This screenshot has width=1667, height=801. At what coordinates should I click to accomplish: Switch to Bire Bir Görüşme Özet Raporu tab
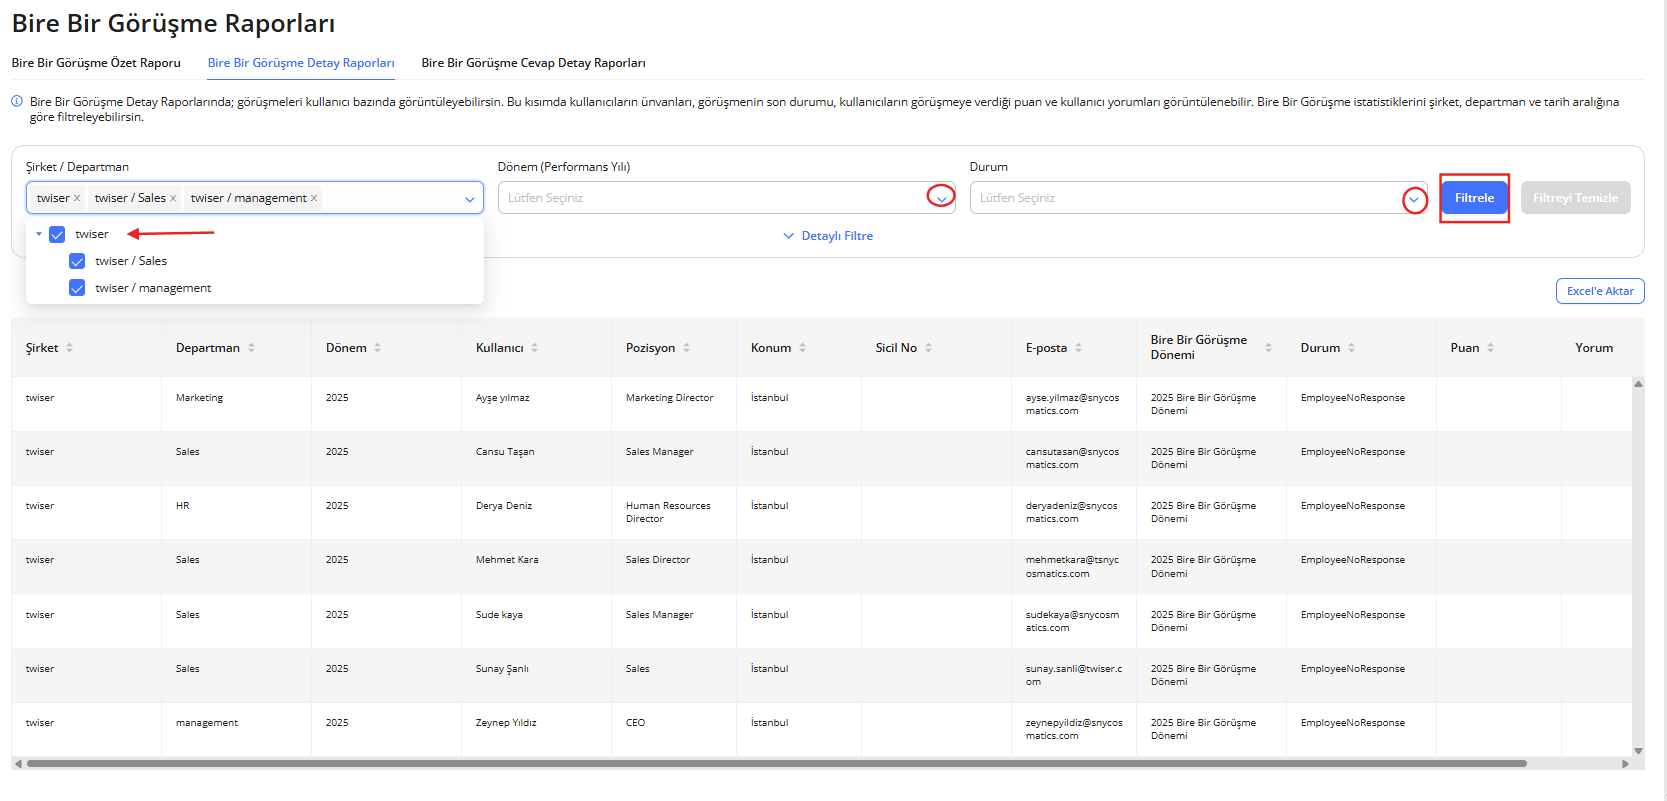[96, 63]
